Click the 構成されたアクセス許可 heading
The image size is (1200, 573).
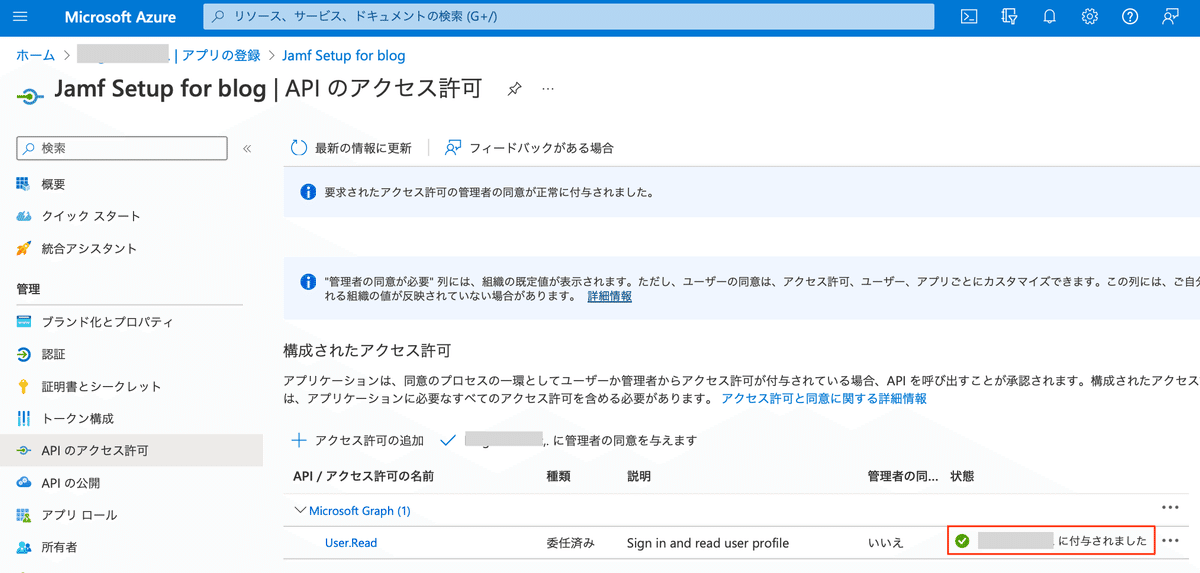point(367,351)
